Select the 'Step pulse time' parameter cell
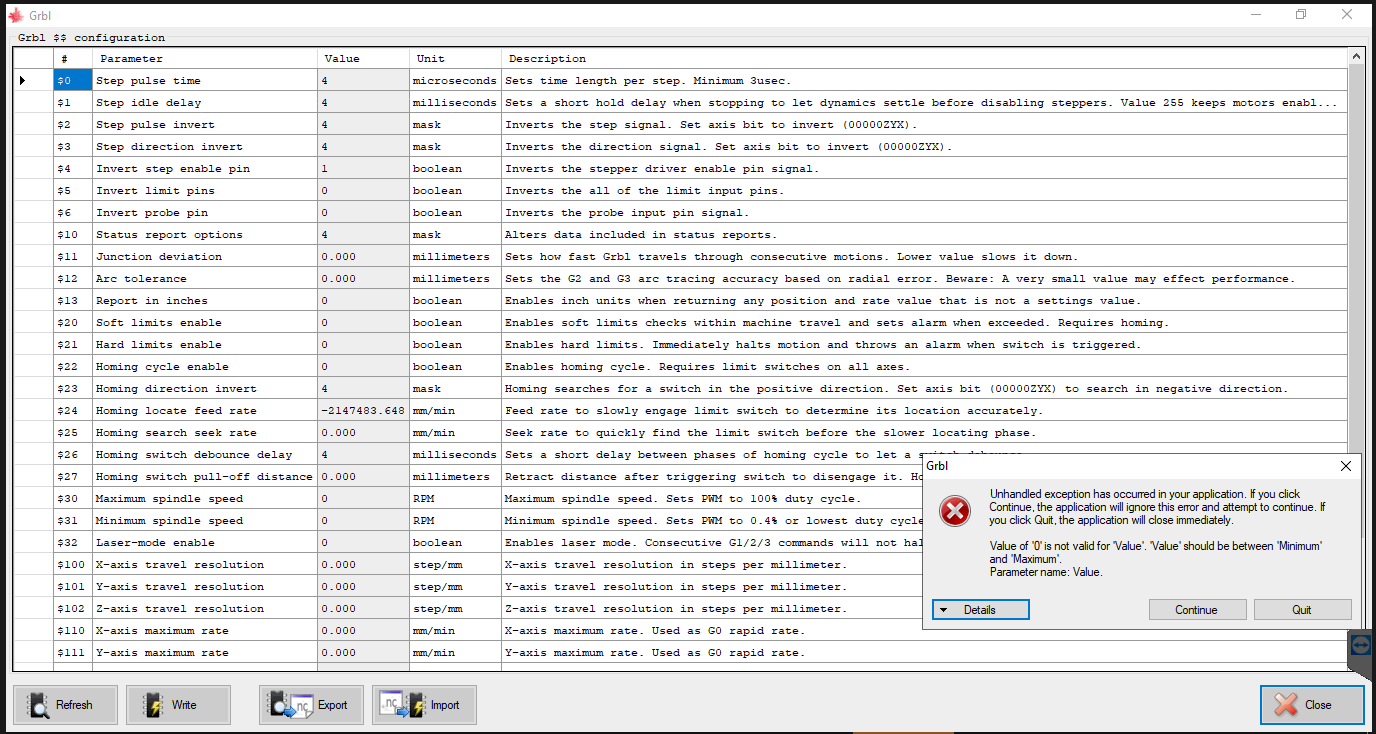Viewport: 1376px width, 734px height. (x=205, y=81)
